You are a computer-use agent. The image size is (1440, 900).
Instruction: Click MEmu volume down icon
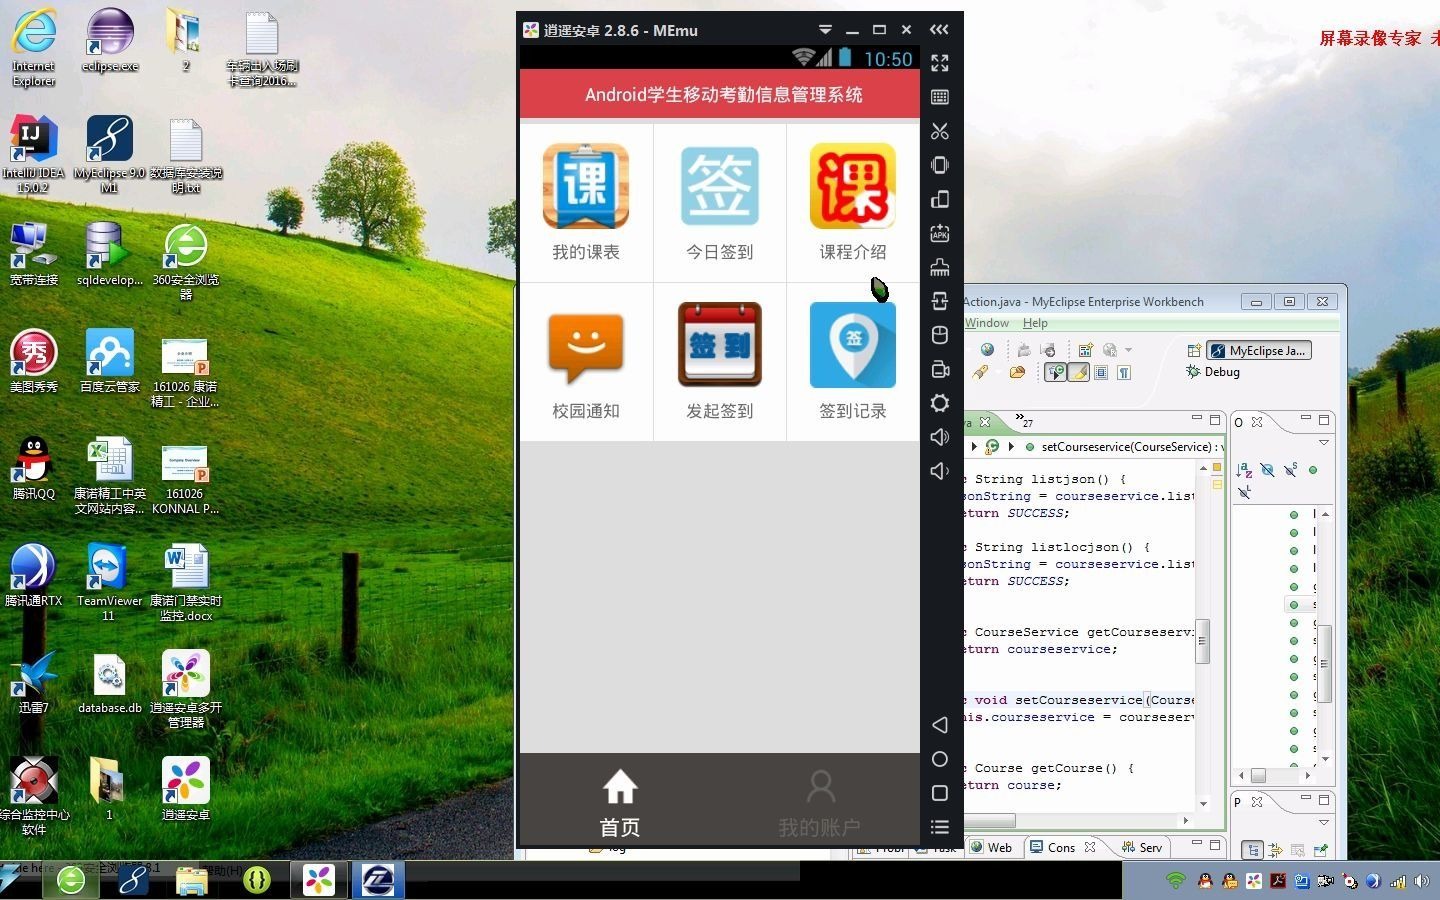pyautogui.click(x=940, y=471)
